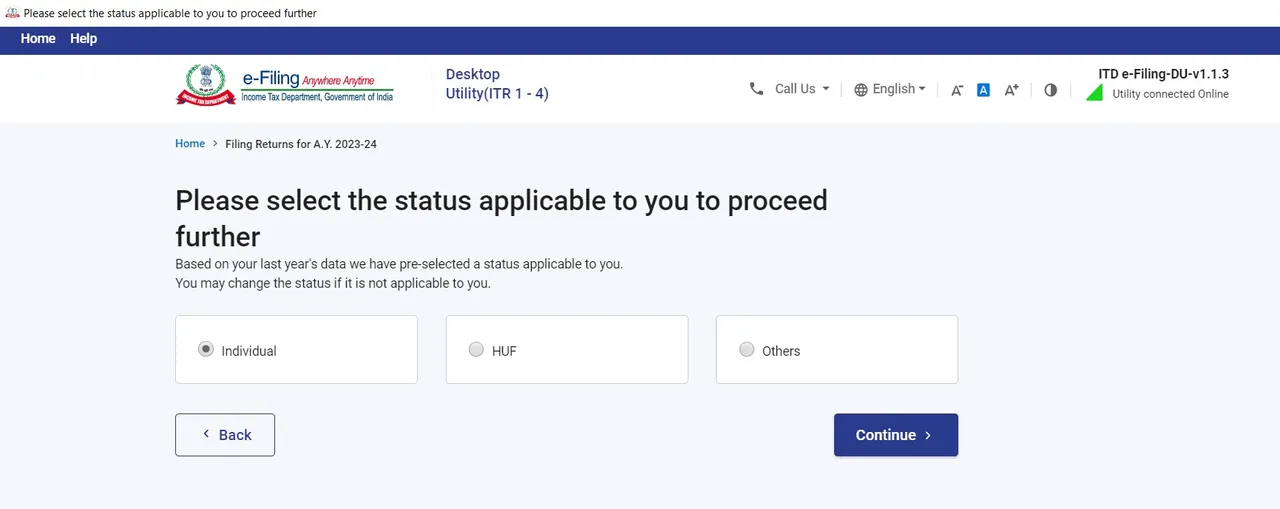The image size is (1280, 509).
Task: Click the e-Filing Income Tax Department logo
Action: (285, 85)
